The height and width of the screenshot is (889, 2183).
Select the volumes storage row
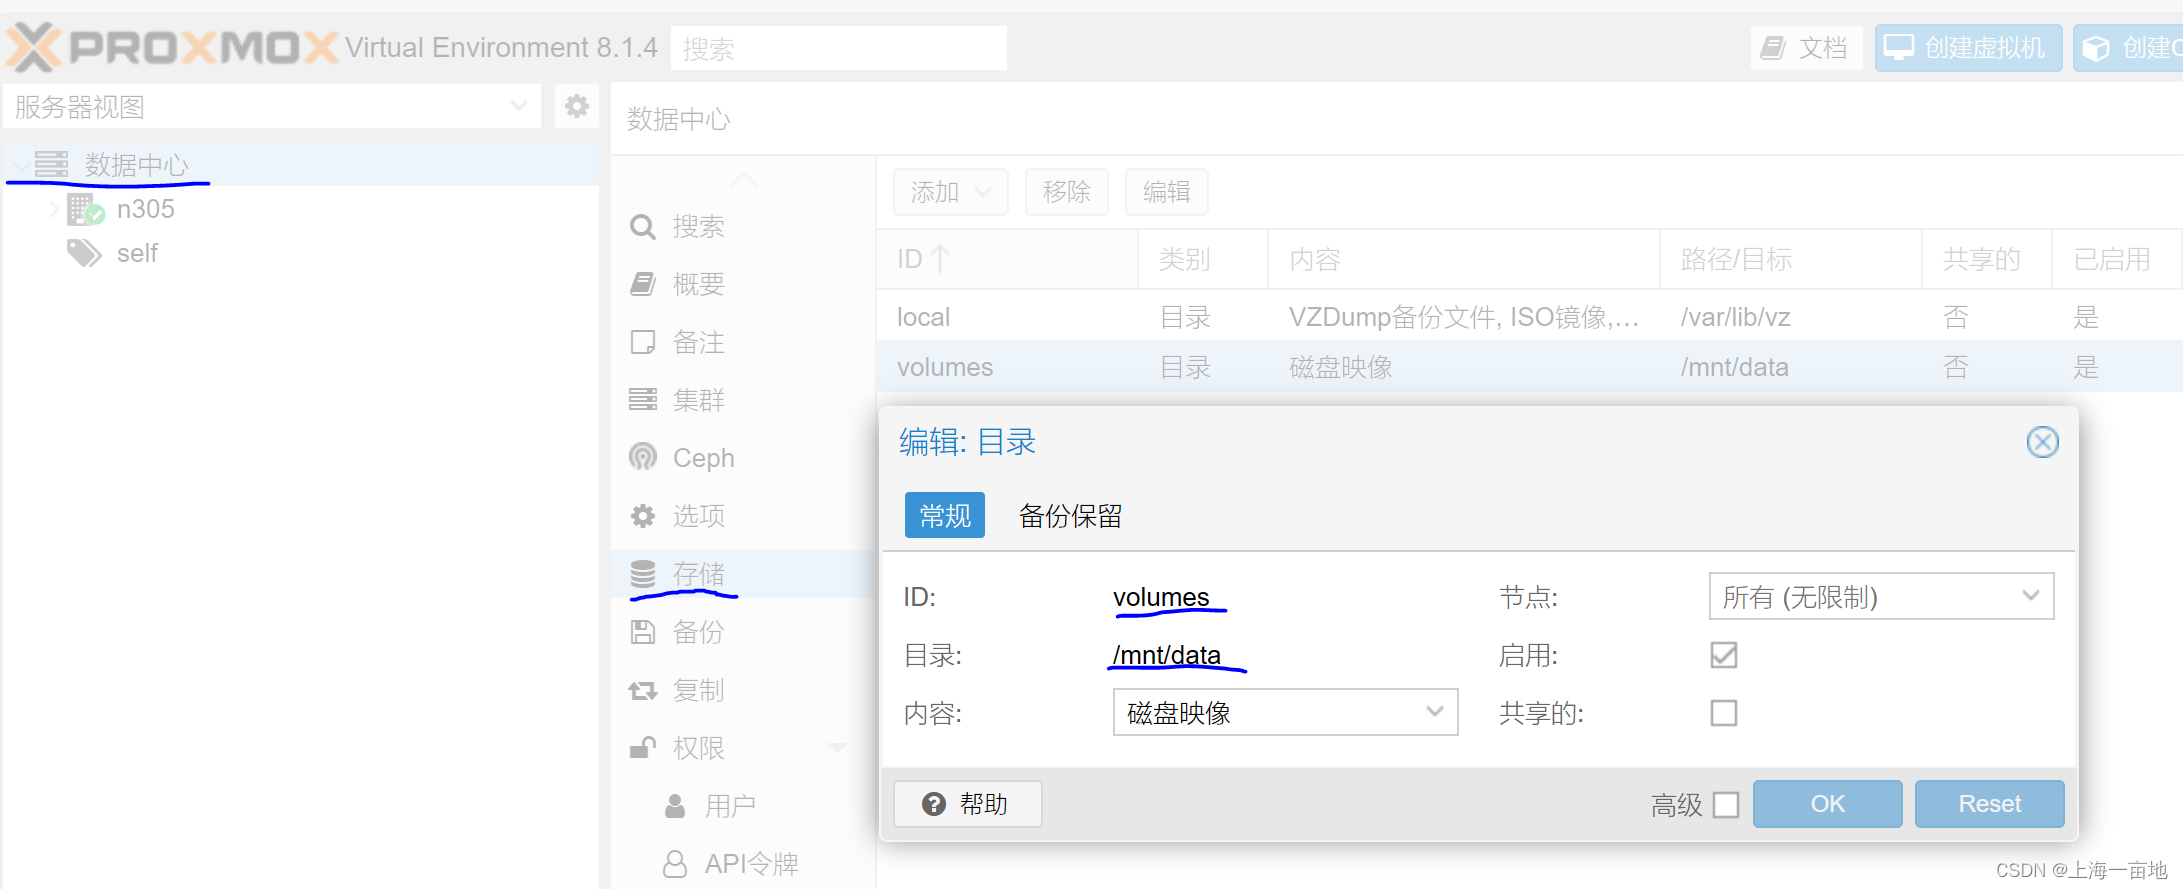(1530, 366)
